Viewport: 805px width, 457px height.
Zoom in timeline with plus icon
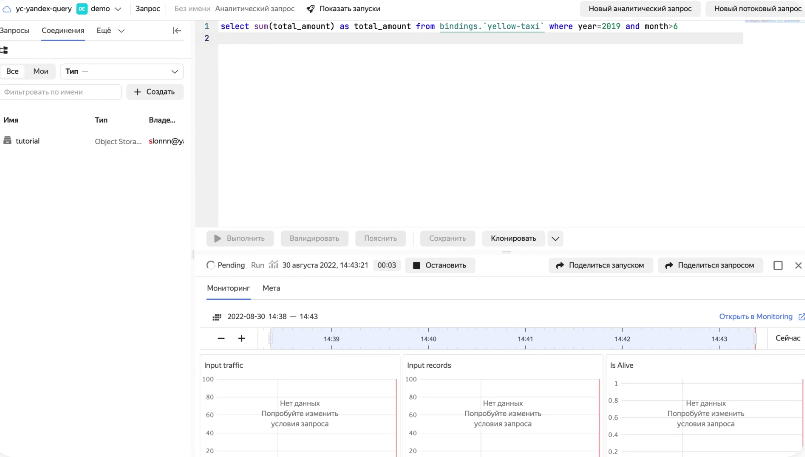click(241, 339)
